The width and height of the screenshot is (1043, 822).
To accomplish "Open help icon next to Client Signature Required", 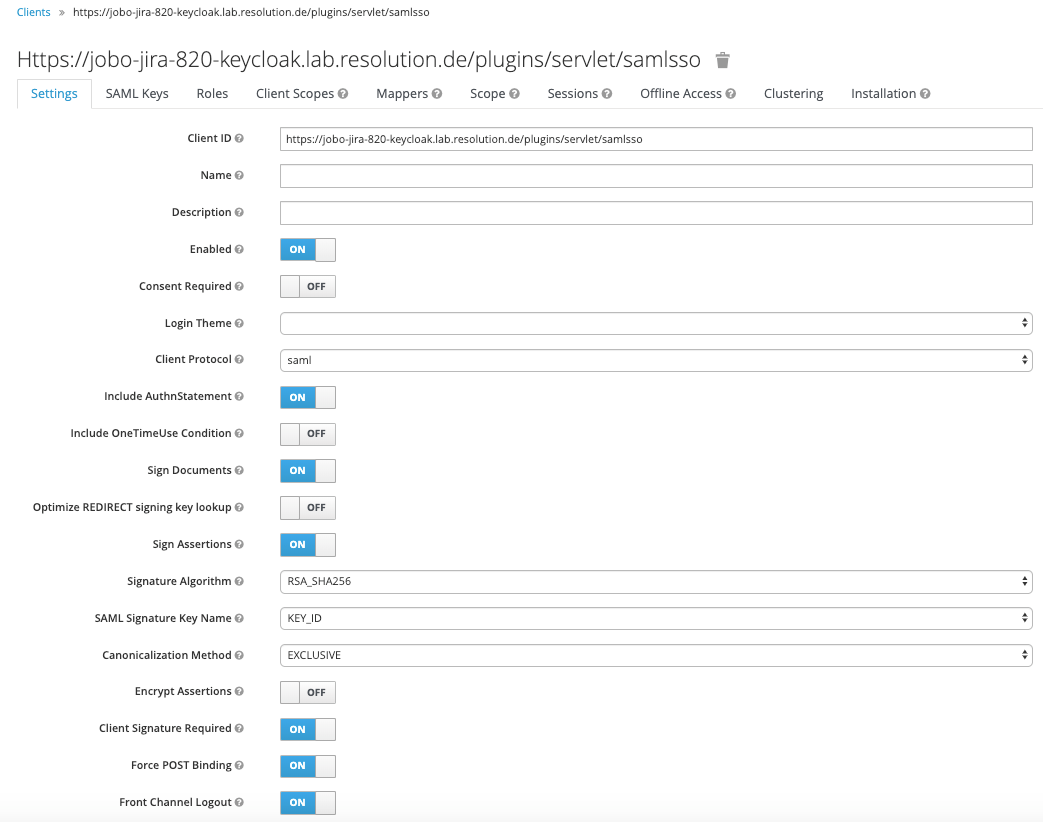I will coord(239,728).
